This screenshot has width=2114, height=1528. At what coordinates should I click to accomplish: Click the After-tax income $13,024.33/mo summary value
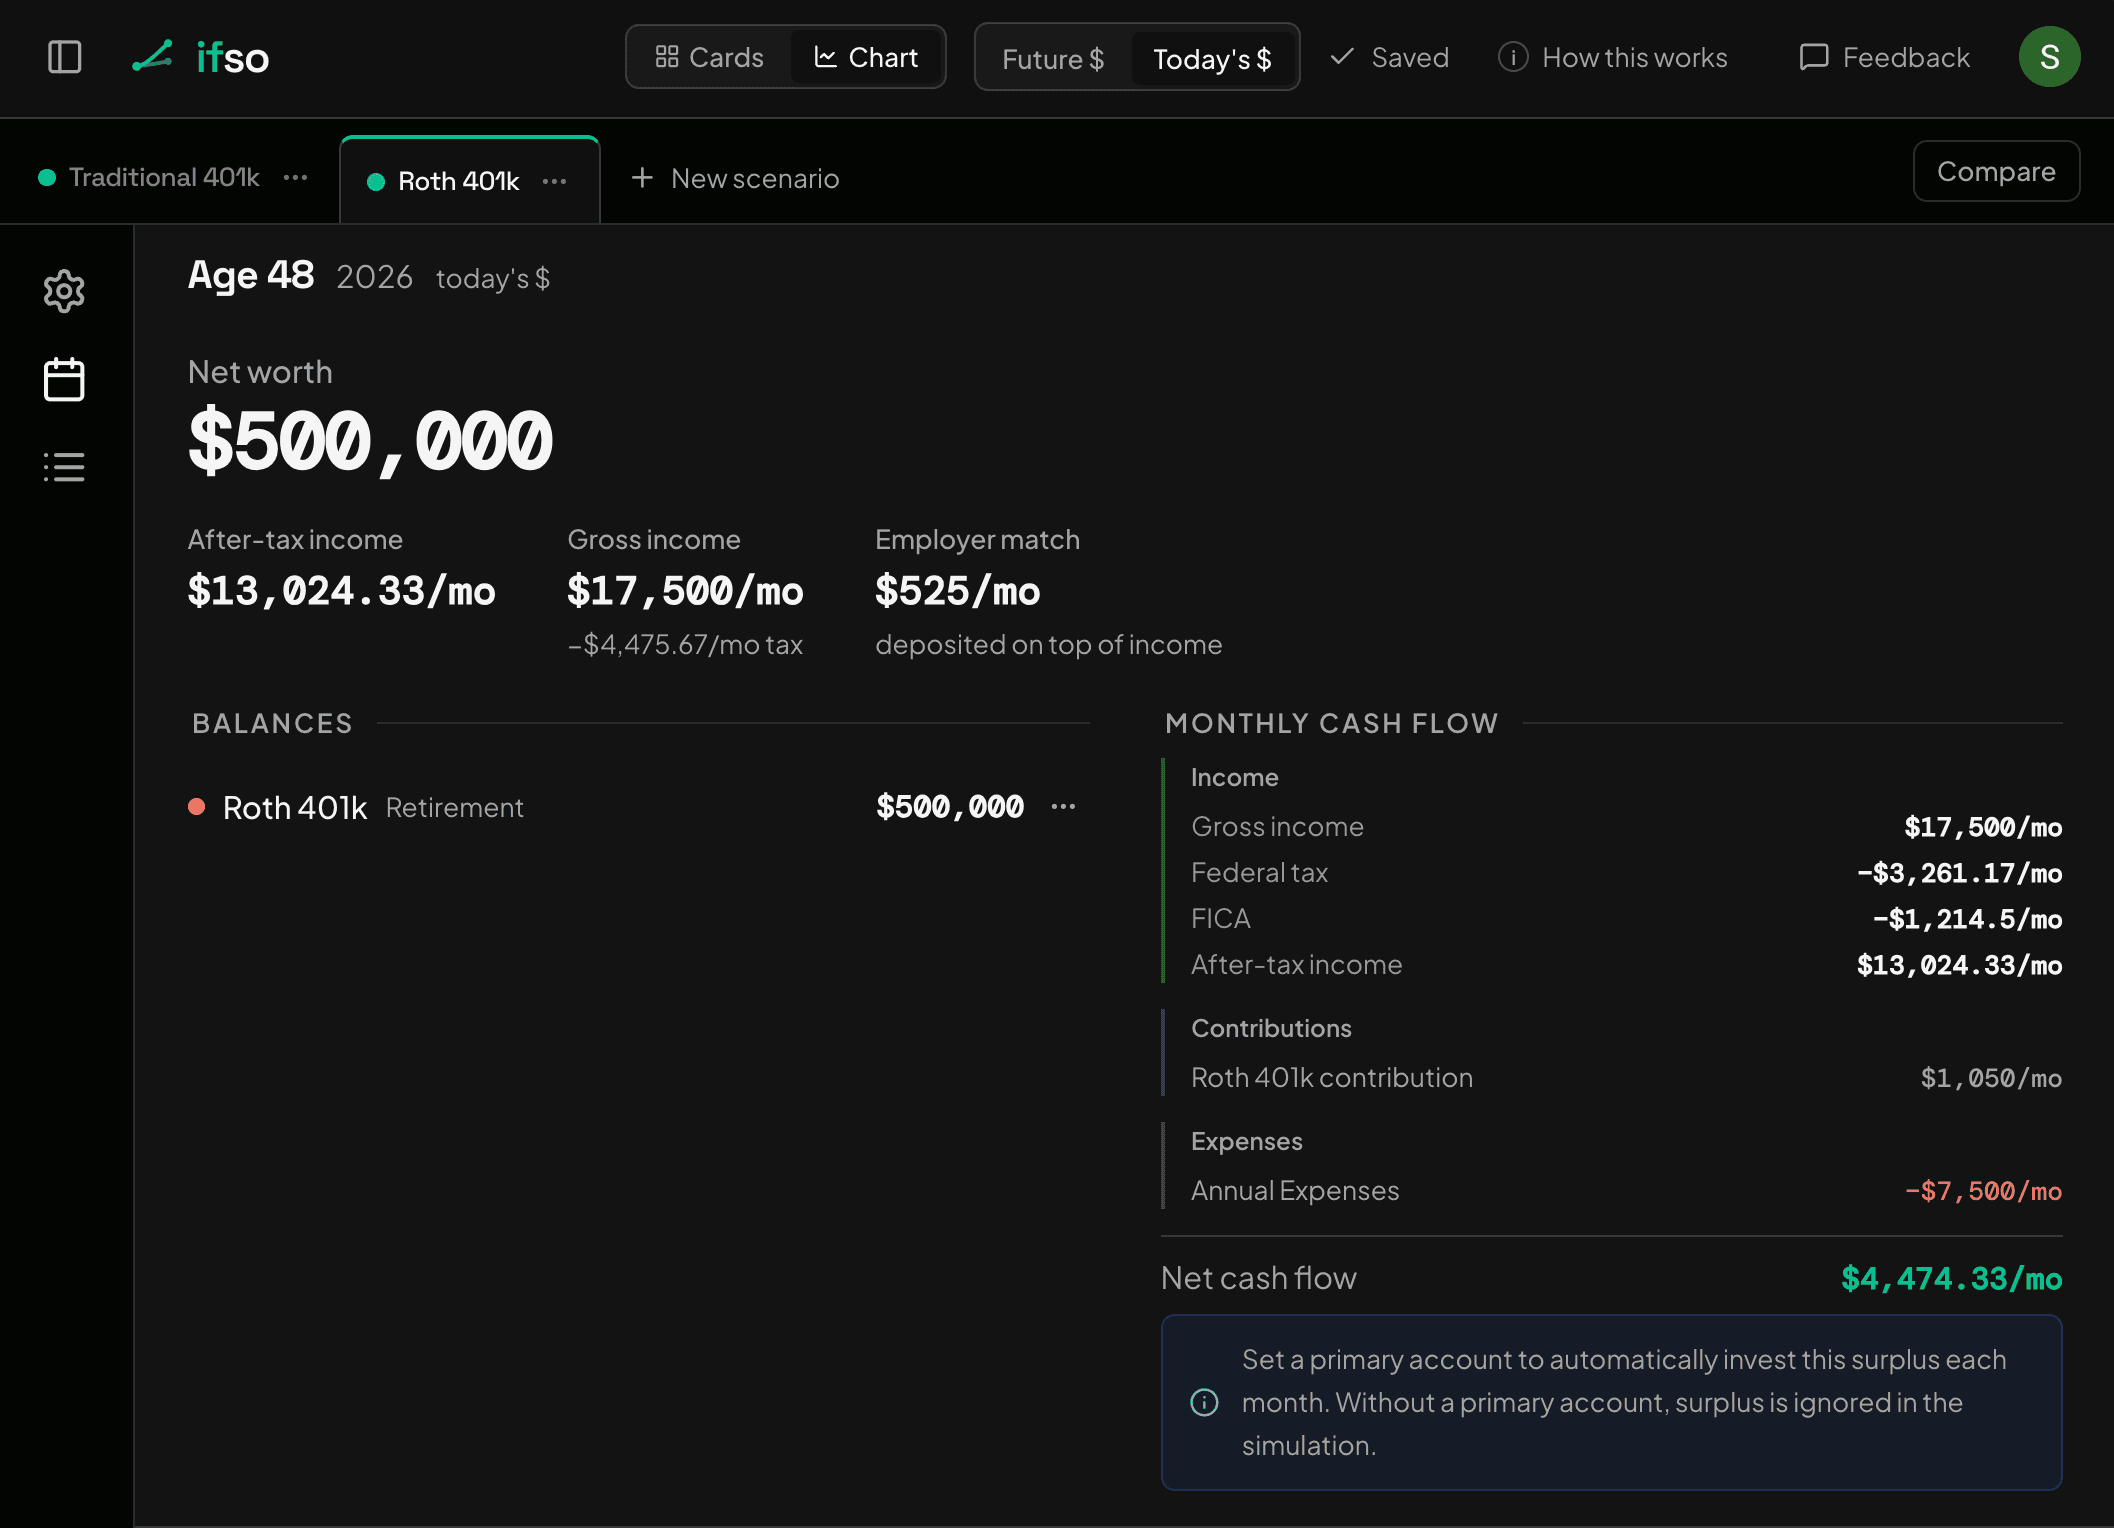[341, 590]
